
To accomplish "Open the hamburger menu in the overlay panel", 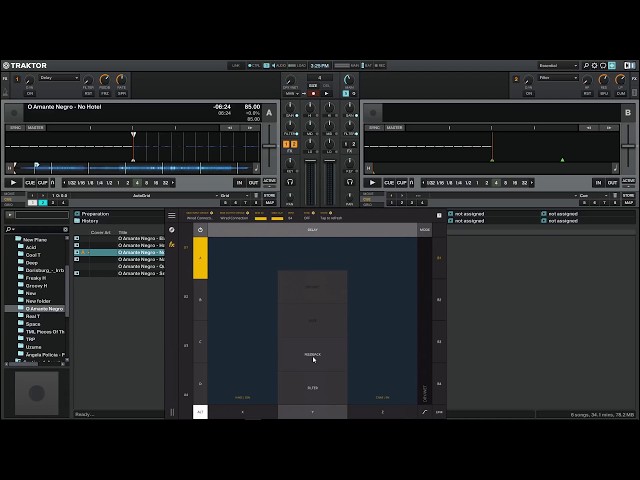I will point(172,216).
